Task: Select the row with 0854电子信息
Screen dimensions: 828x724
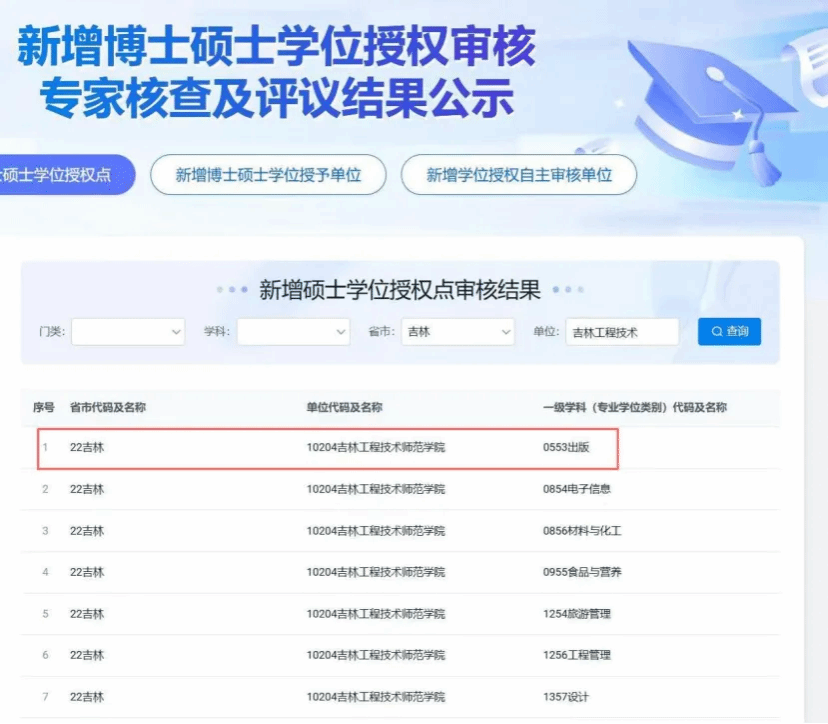Action: coord(576,489)
